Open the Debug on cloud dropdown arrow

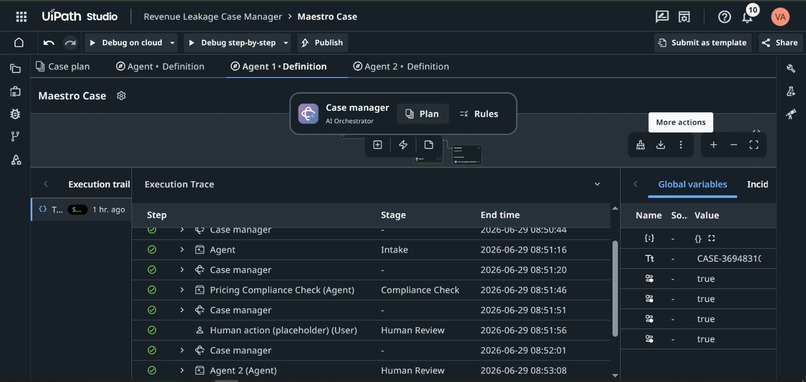(x=173, y=43)
